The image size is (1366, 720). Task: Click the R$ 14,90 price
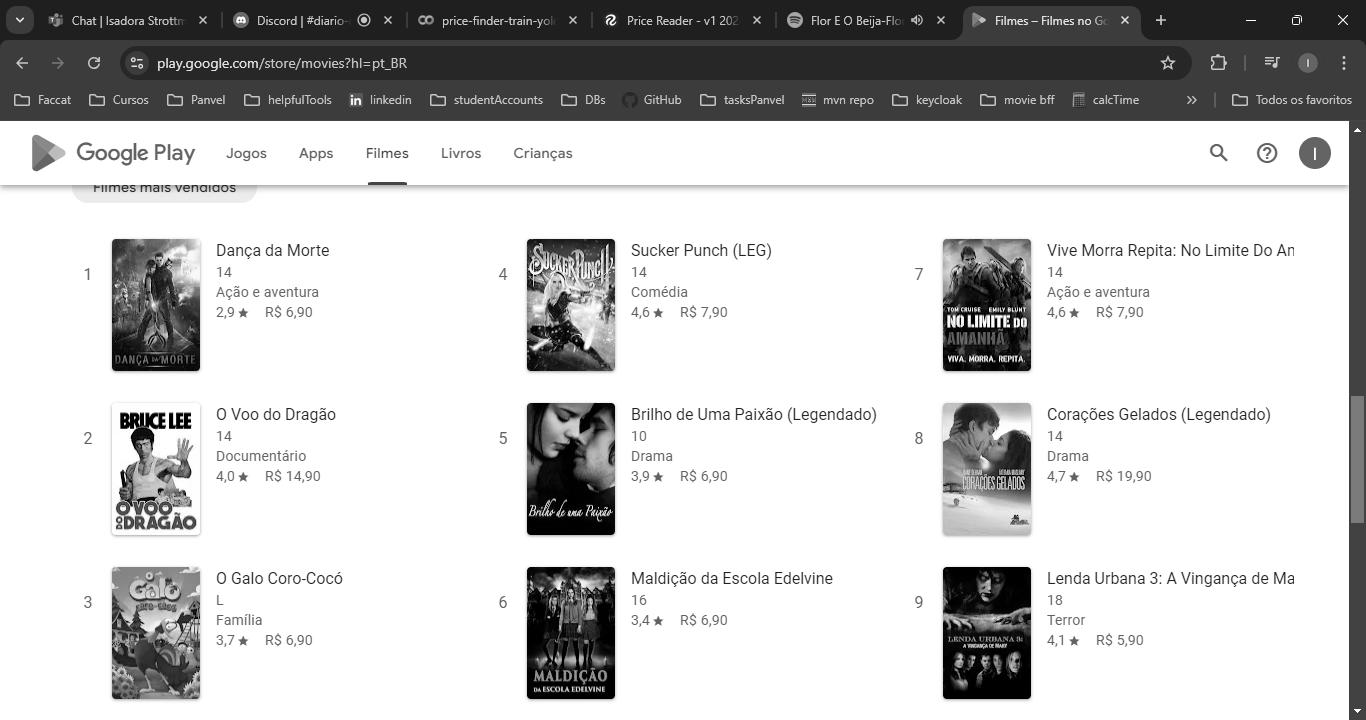pos(293,476)
